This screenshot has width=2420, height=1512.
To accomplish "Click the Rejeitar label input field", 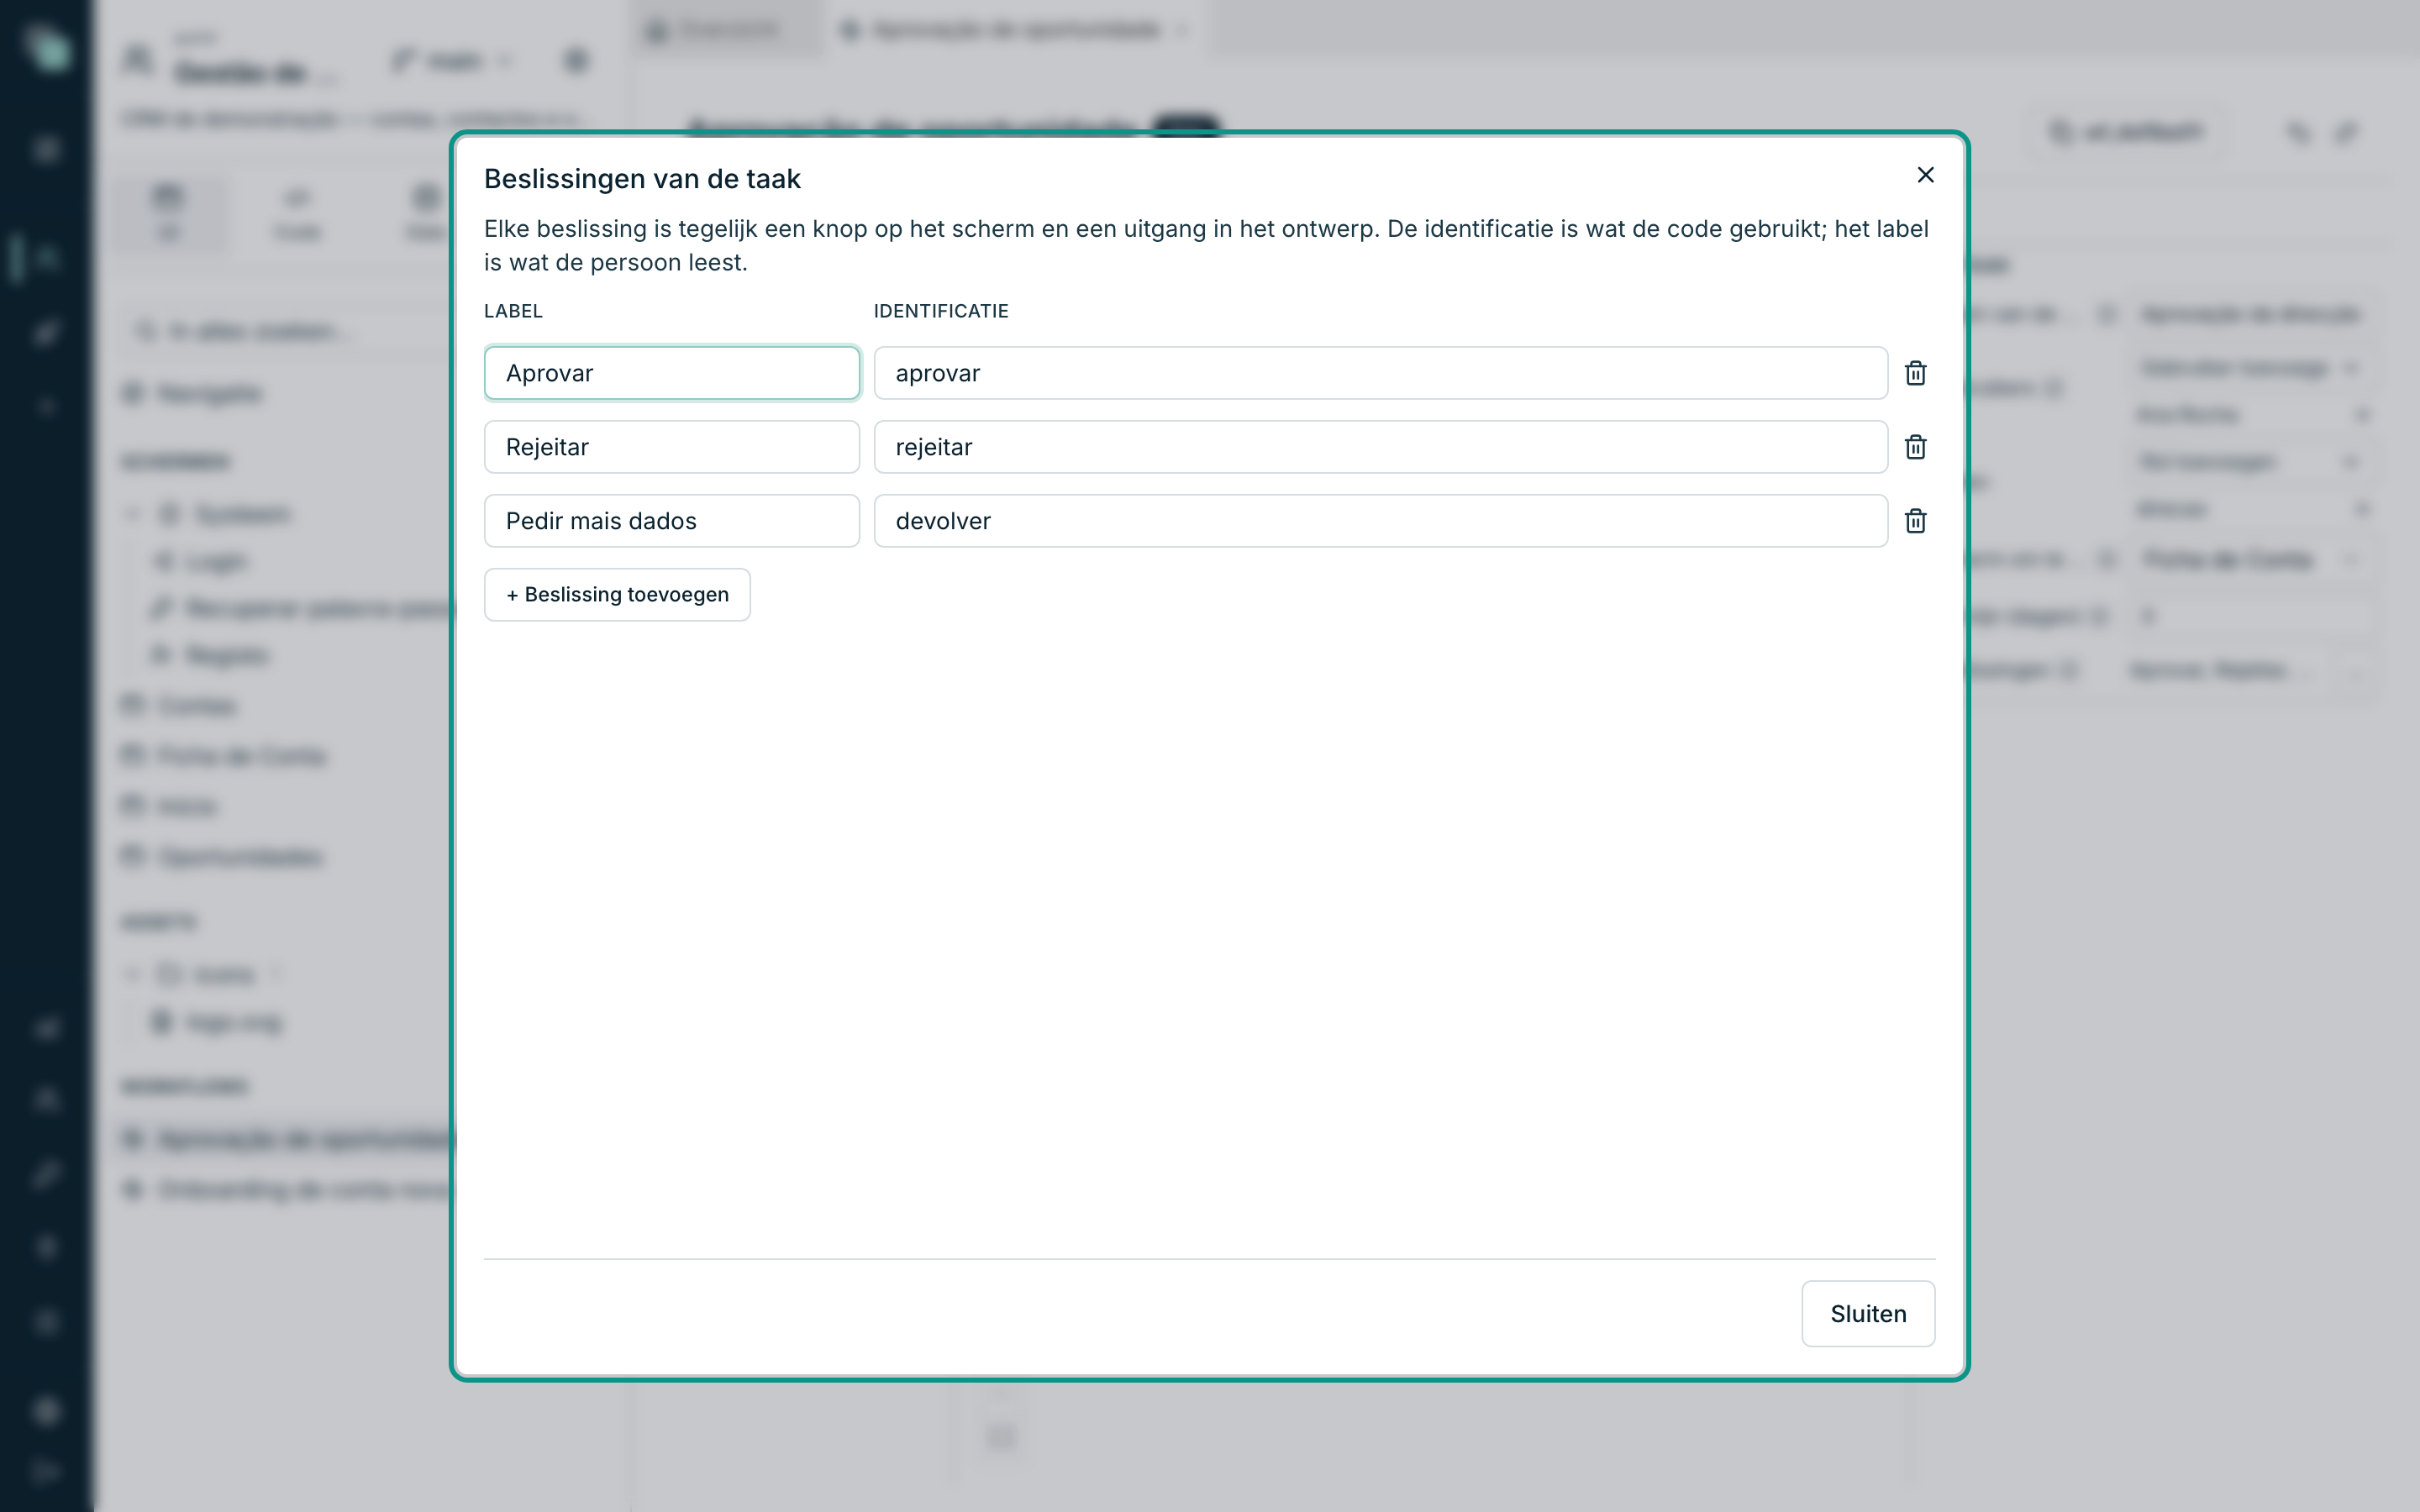I will (672, 447).
